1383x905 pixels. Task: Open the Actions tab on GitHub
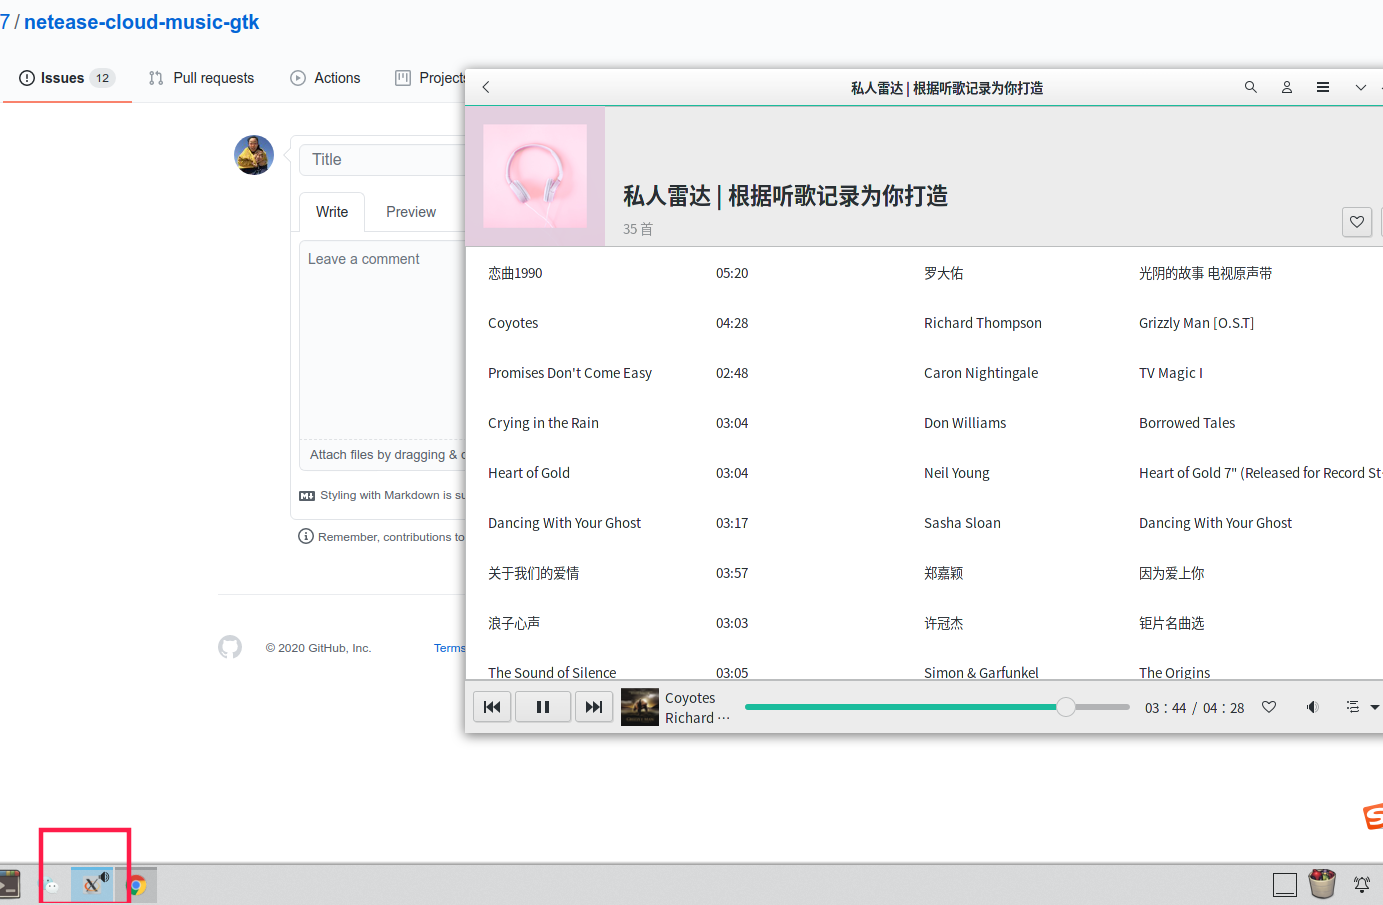(x=325, y=78)
